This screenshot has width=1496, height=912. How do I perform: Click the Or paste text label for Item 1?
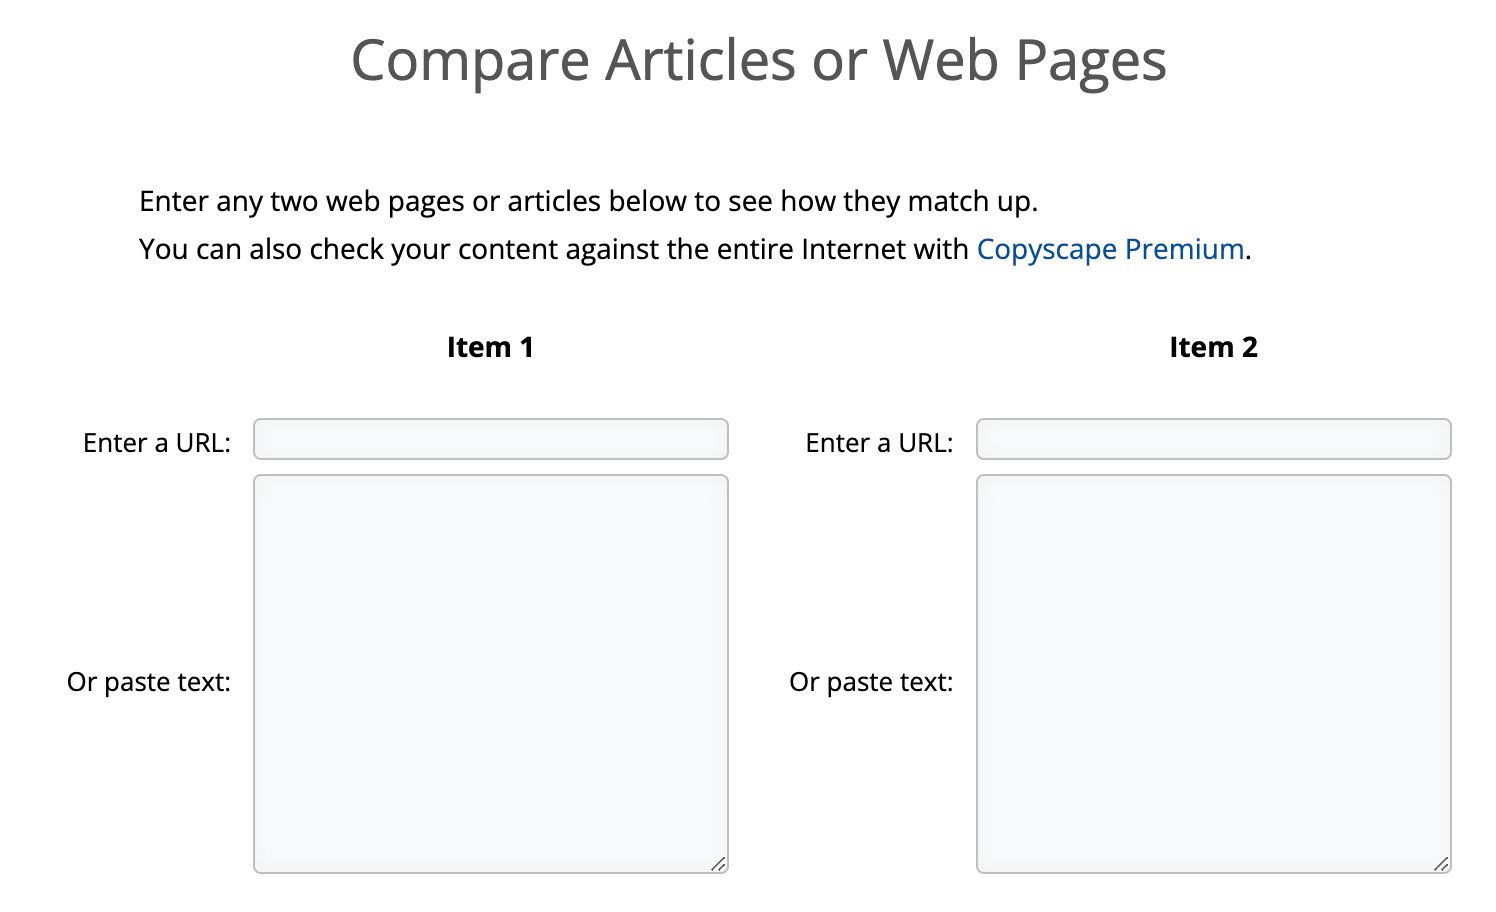[148, 681]
